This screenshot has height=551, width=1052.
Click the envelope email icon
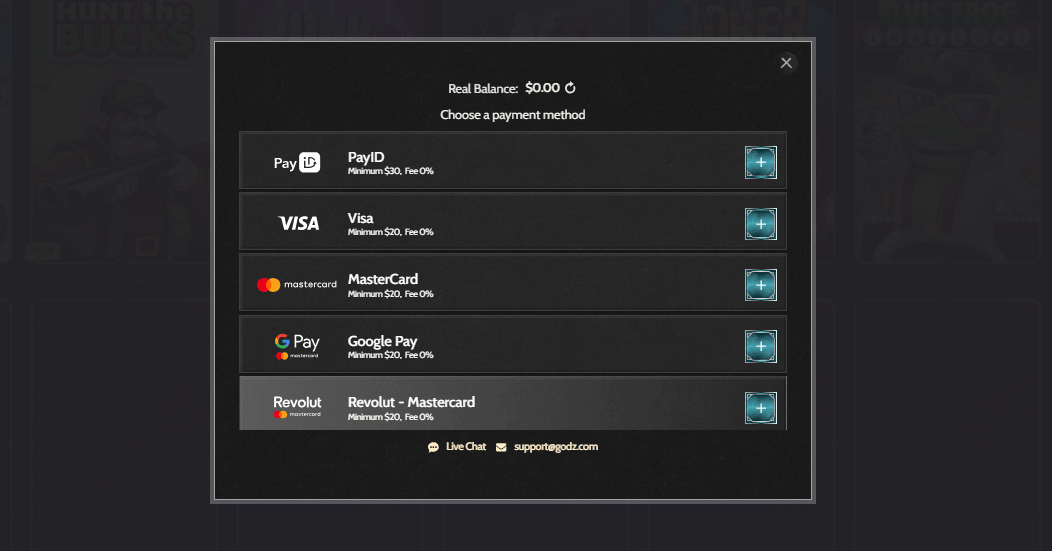(501, 447)
